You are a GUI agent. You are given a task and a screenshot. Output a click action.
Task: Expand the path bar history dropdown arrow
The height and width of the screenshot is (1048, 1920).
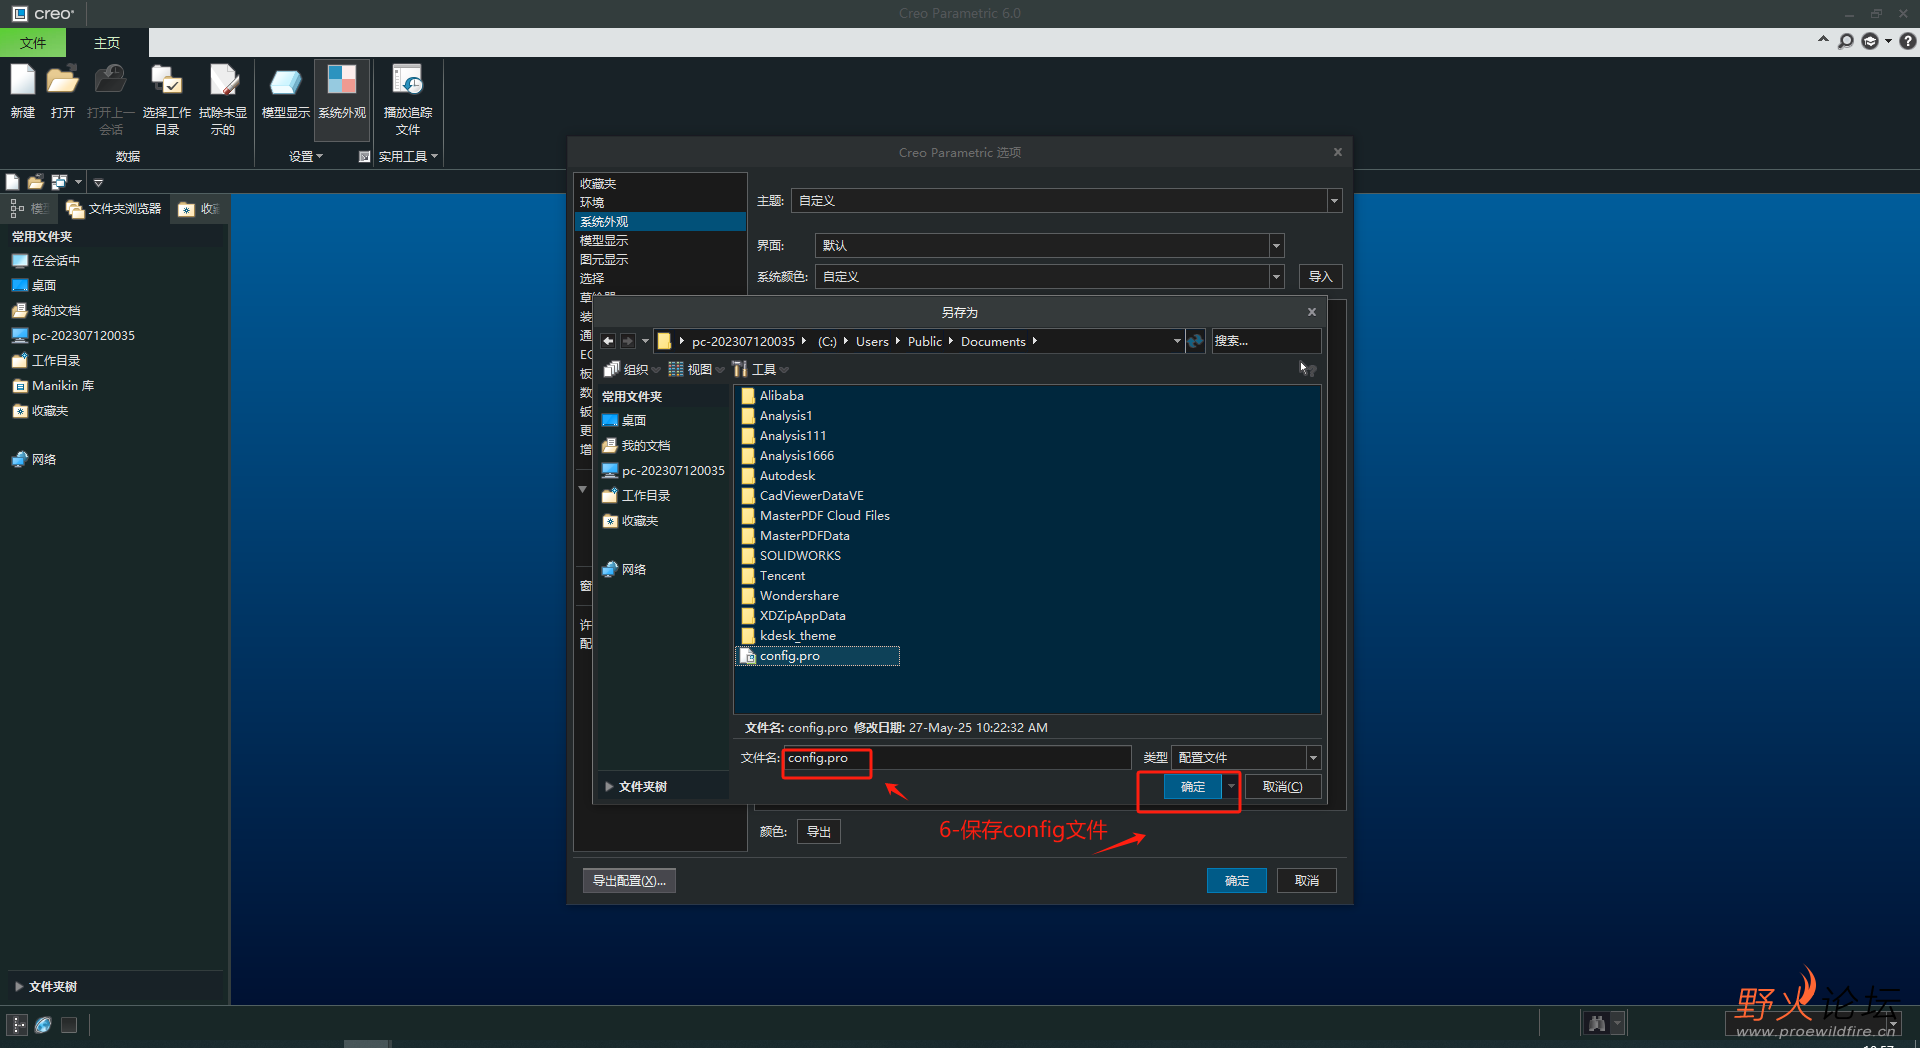pyautogui.click(x=1177, y=341)
